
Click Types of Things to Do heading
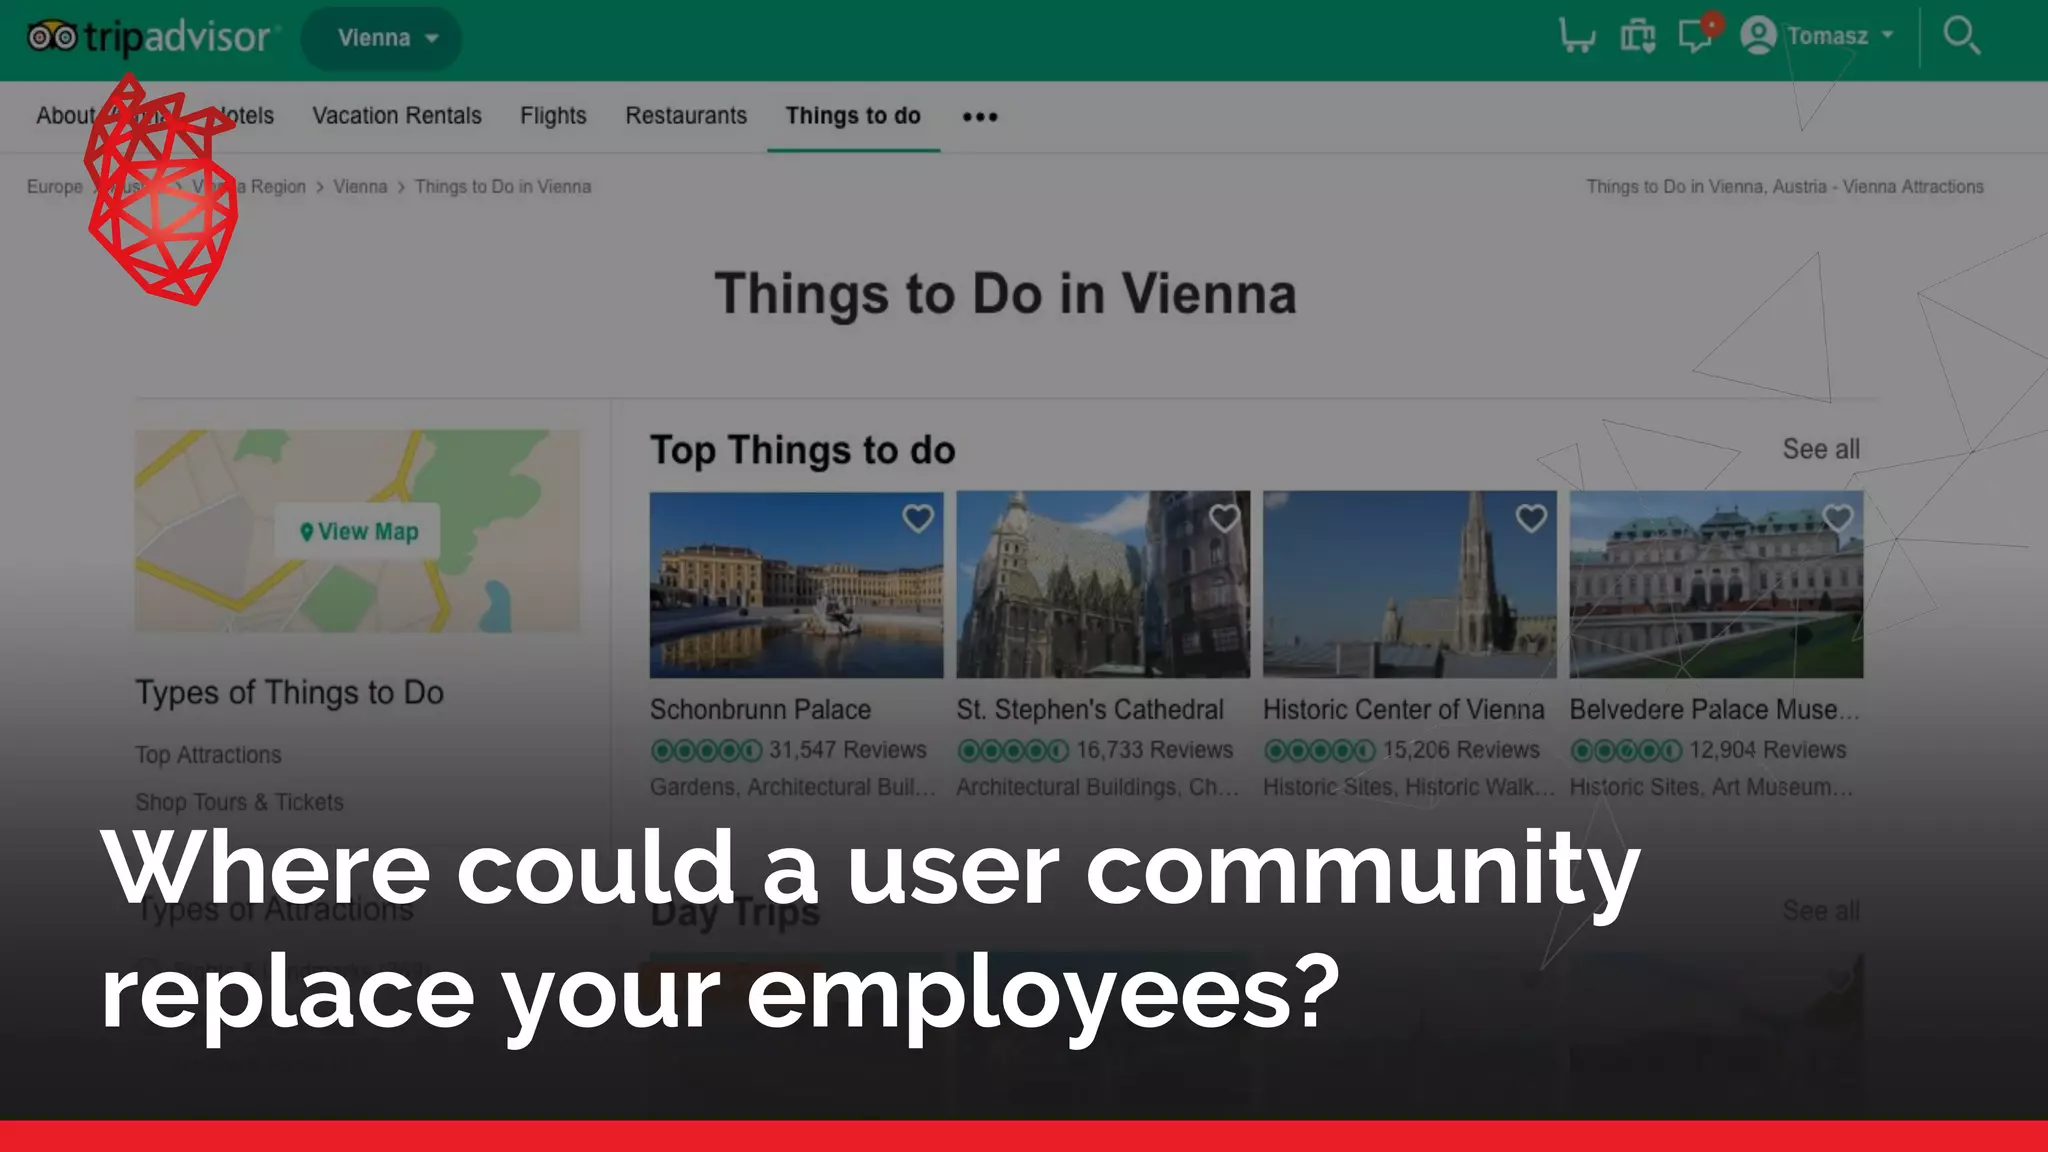289,692
